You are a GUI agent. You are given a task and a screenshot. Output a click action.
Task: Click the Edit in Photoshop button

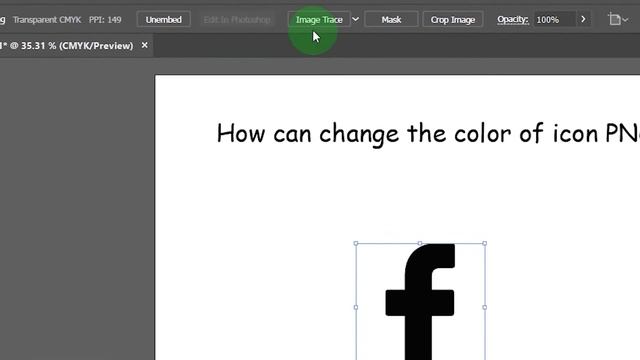[x=237, y=20]
